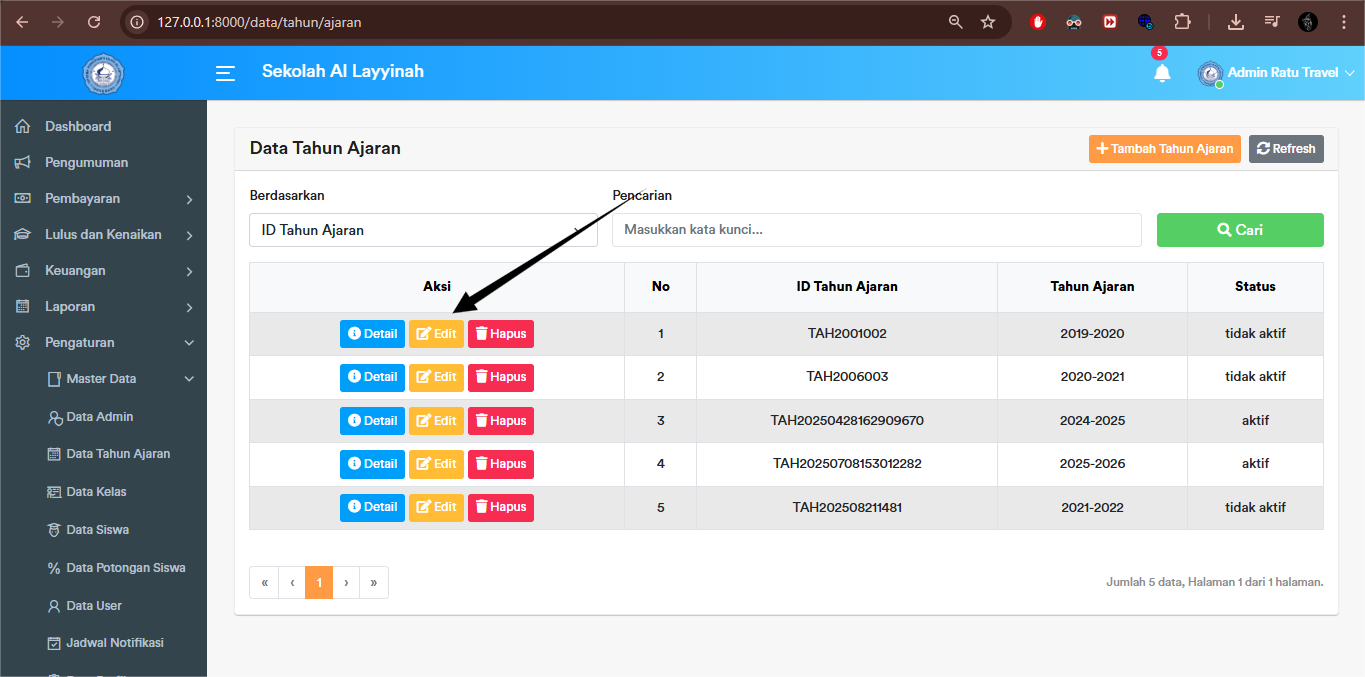Viewport: 1365px width, 677px height.
Task: Open the Berdasarkan ID Tahun Ajaran dropdown
Action: pos(422,230)
